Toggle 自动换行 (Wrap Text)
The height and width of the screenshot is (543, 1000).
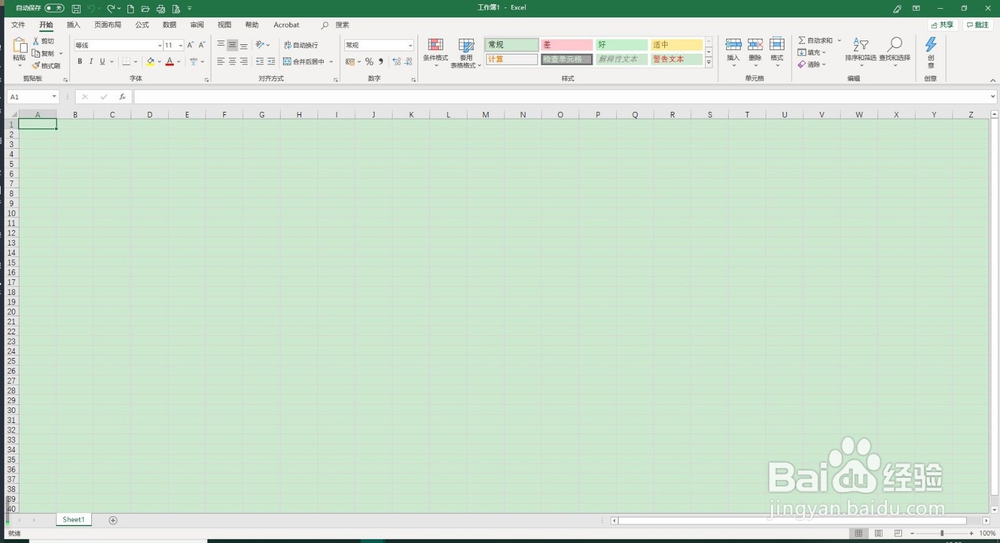pos(301,45)
